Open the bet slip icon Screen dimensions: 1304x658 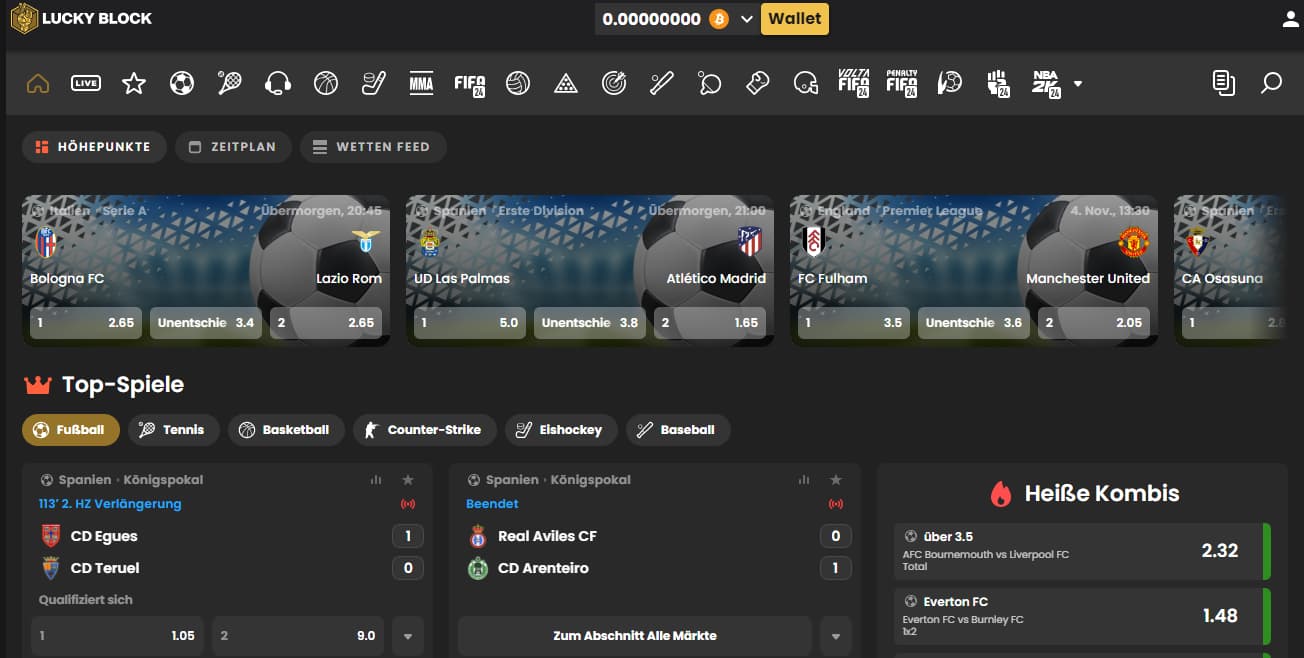1223,84
